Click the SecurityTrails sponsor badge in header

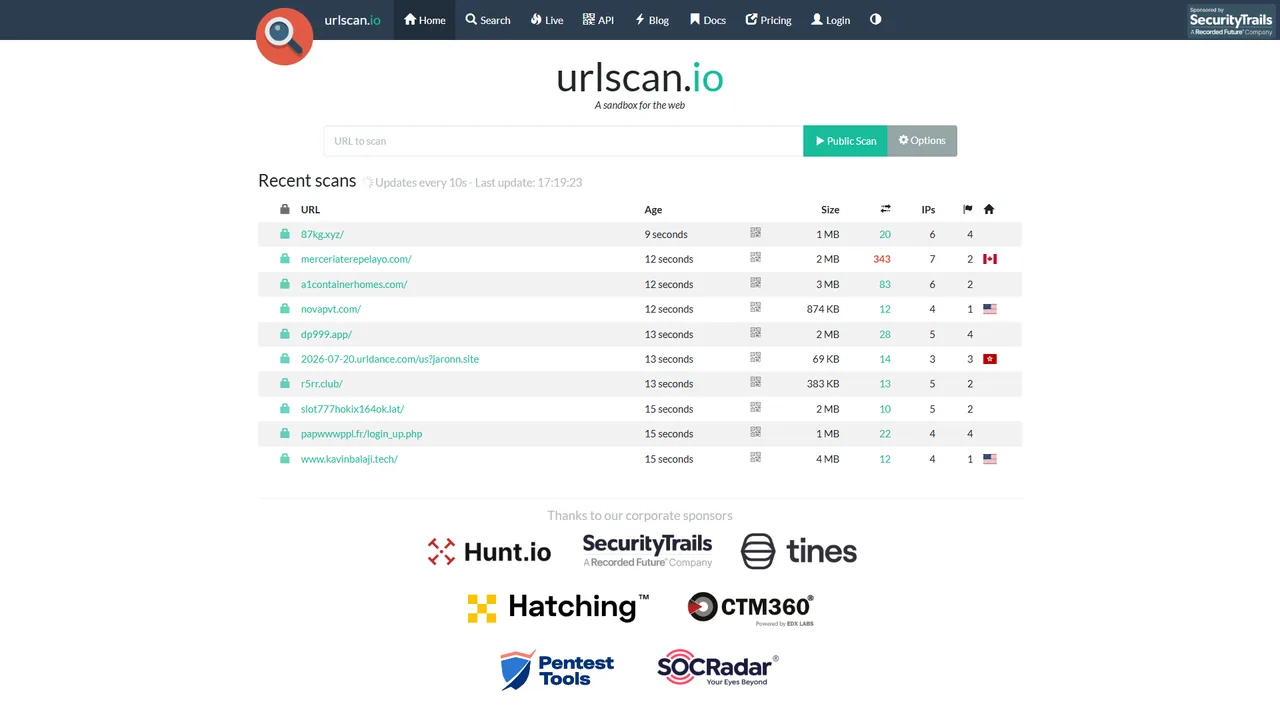click(1231, 21)
